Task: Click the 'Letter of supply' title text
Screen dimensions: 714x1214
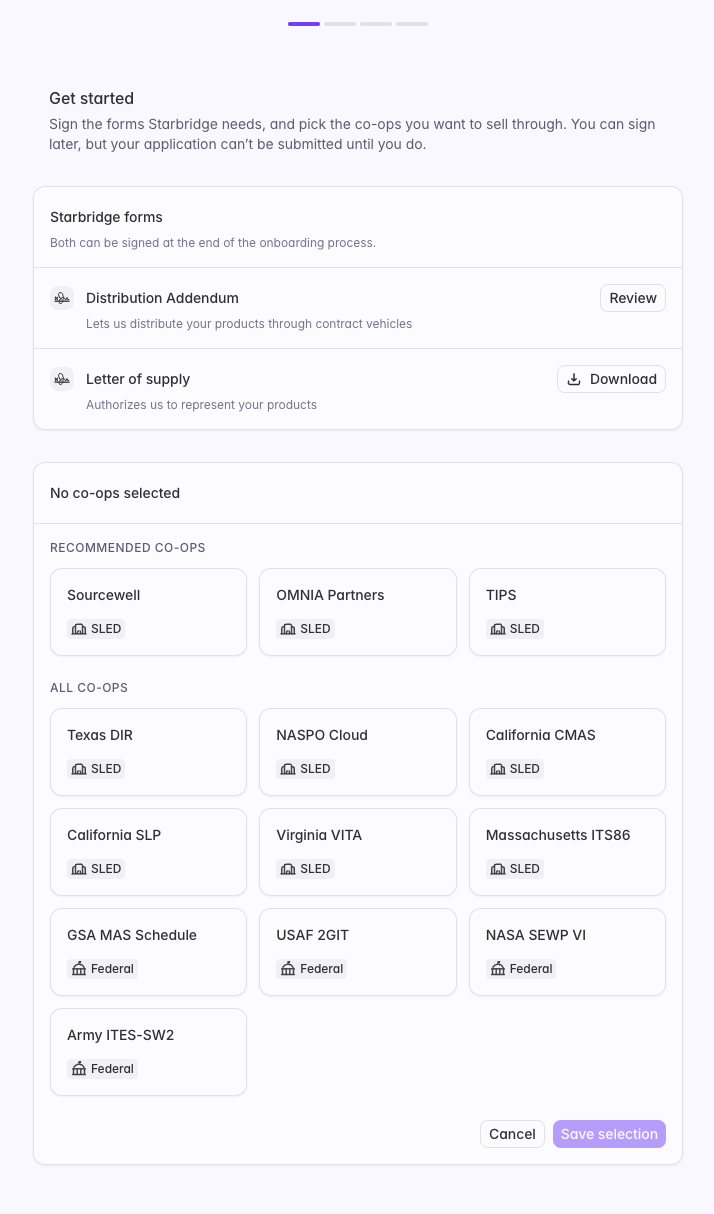Action: coord(138,379)
